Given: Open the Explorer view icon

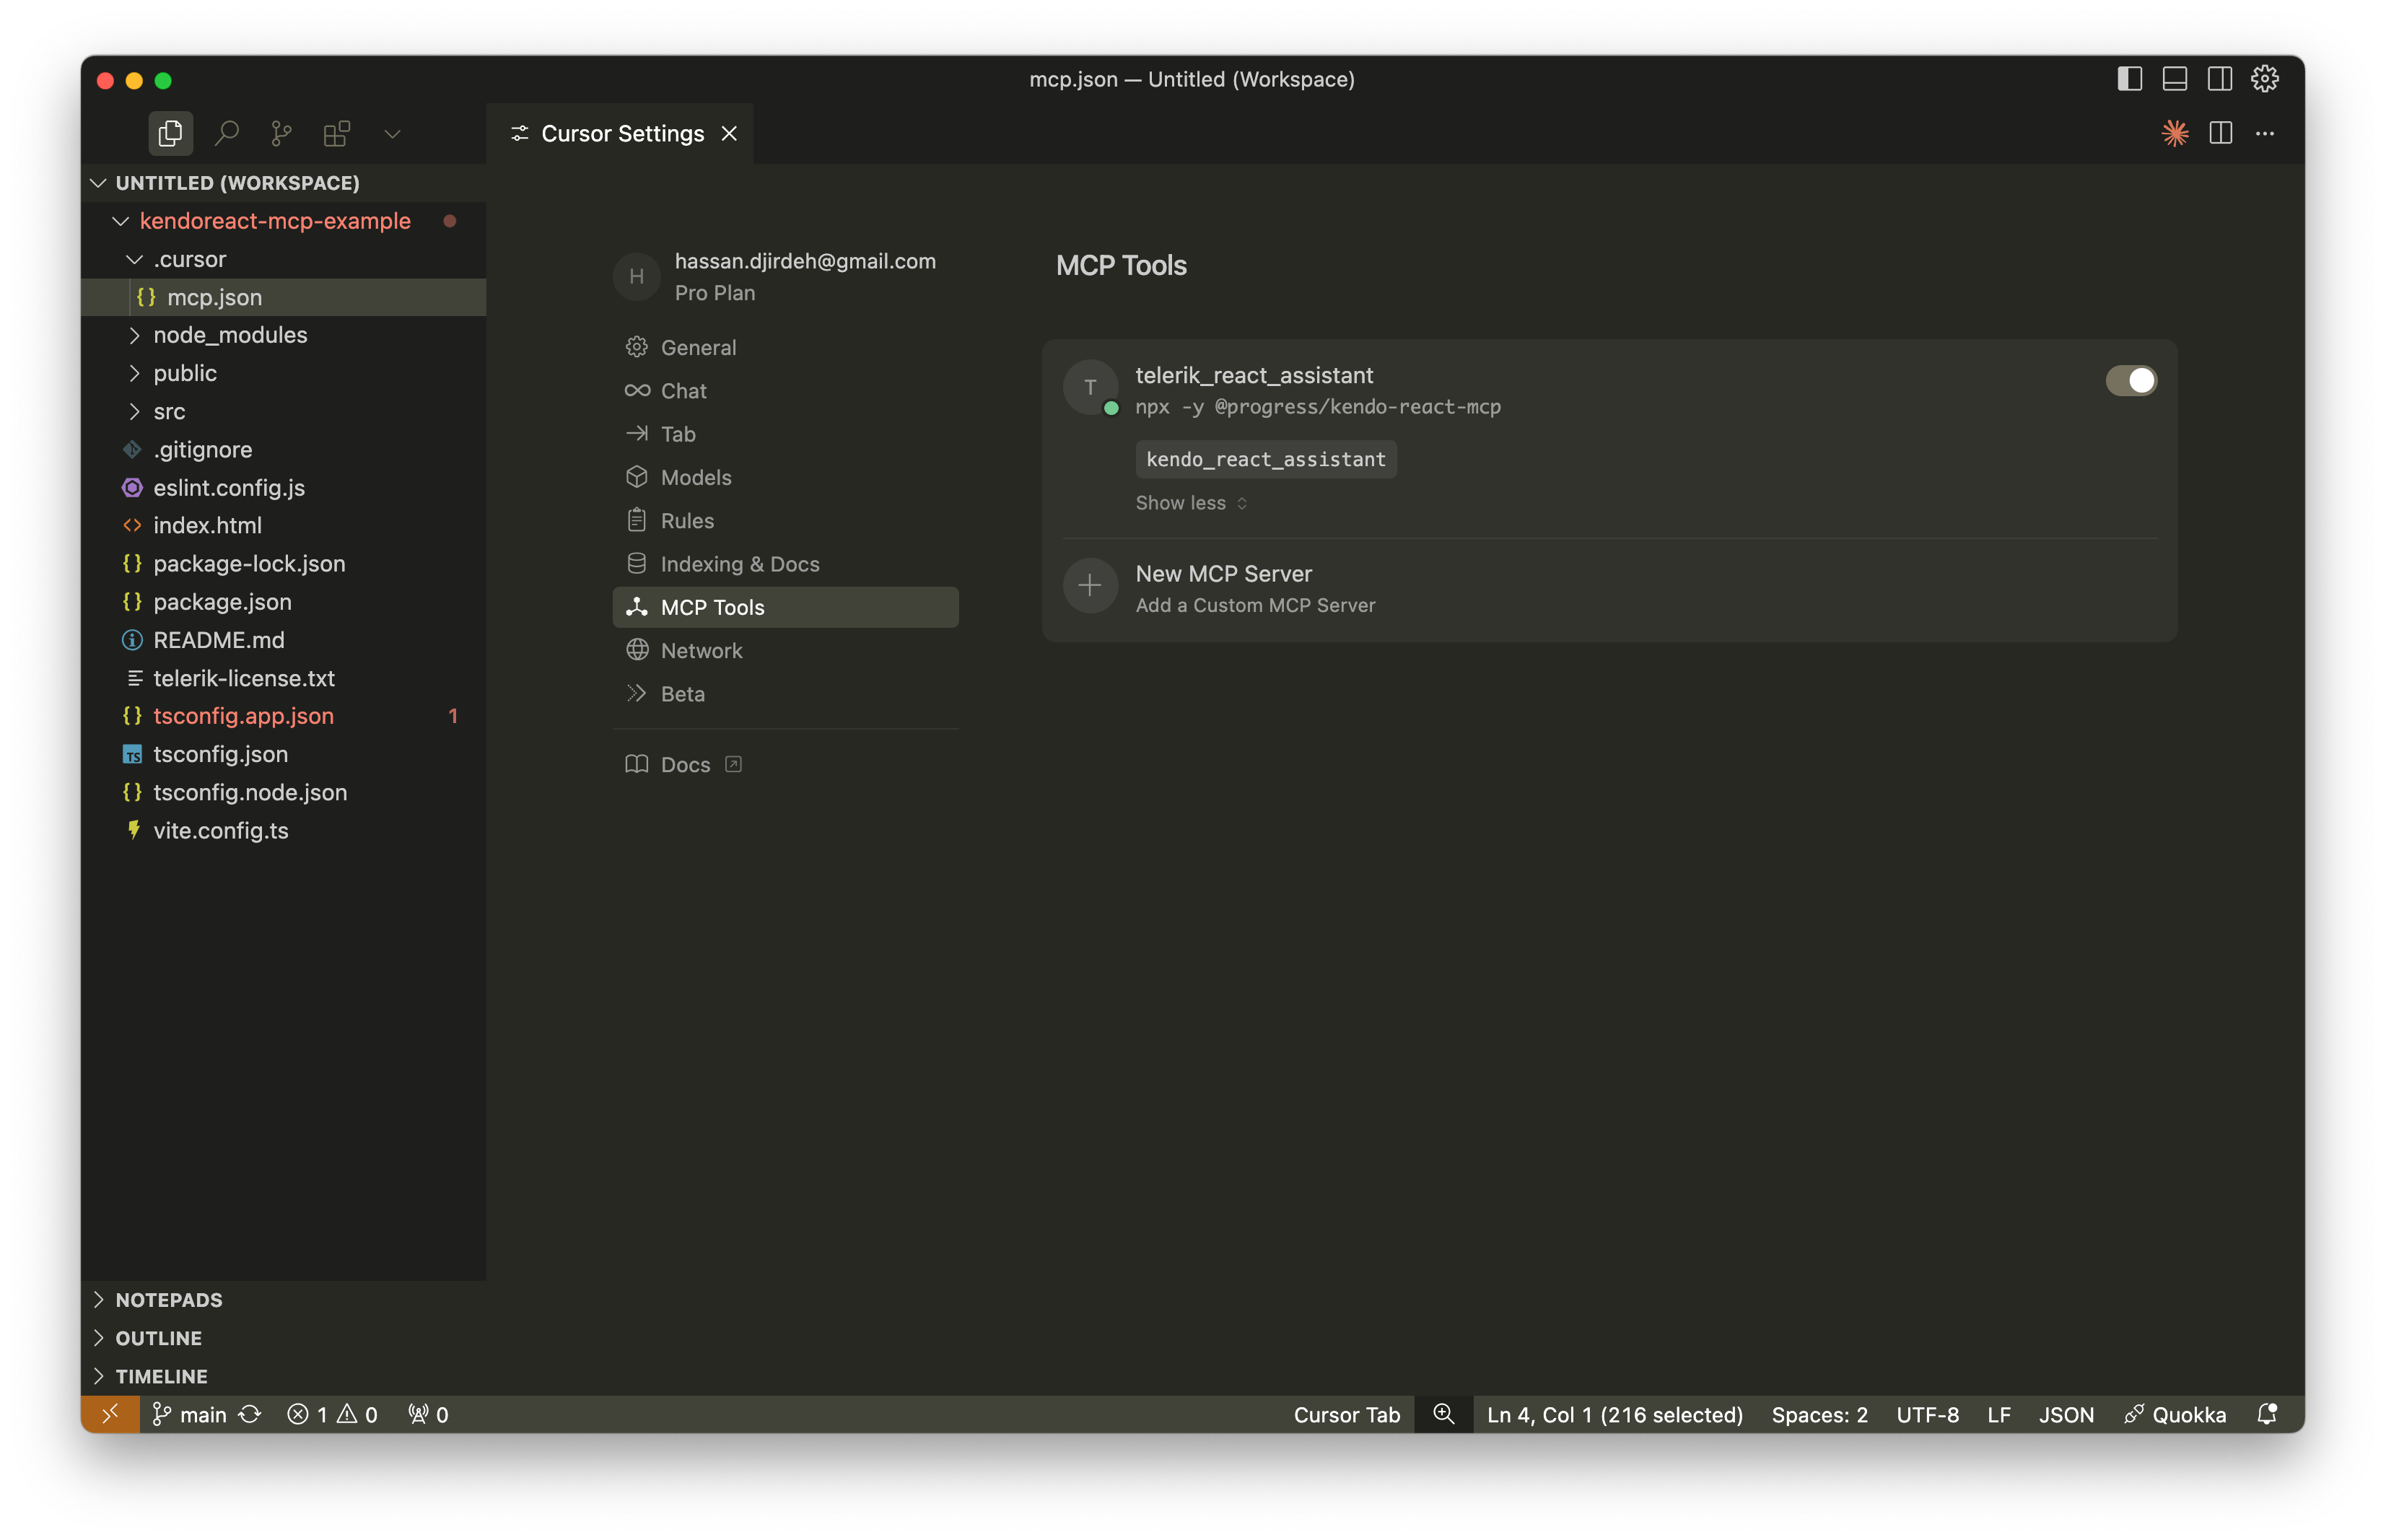Looking at the screenshot, I should coord(170,133).
